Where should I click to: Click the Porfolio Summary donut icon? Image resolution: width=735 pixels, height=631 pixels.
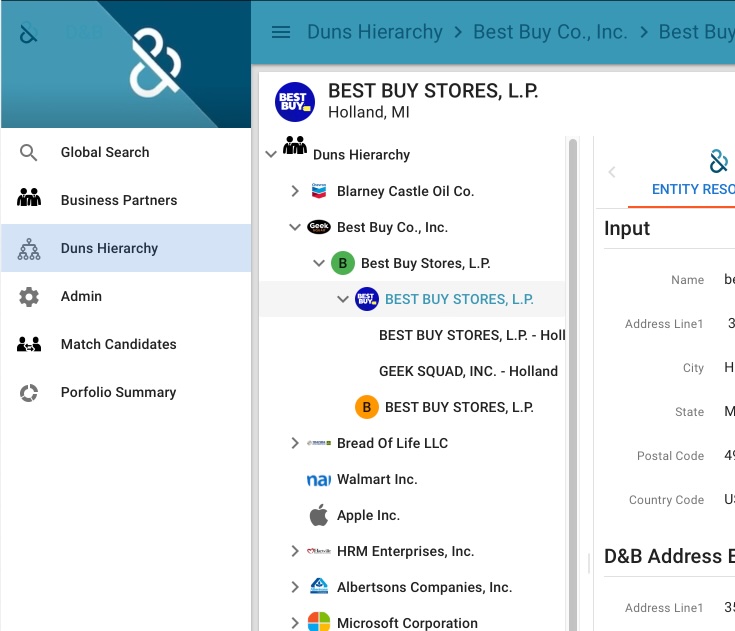click(x=29, y=393)
